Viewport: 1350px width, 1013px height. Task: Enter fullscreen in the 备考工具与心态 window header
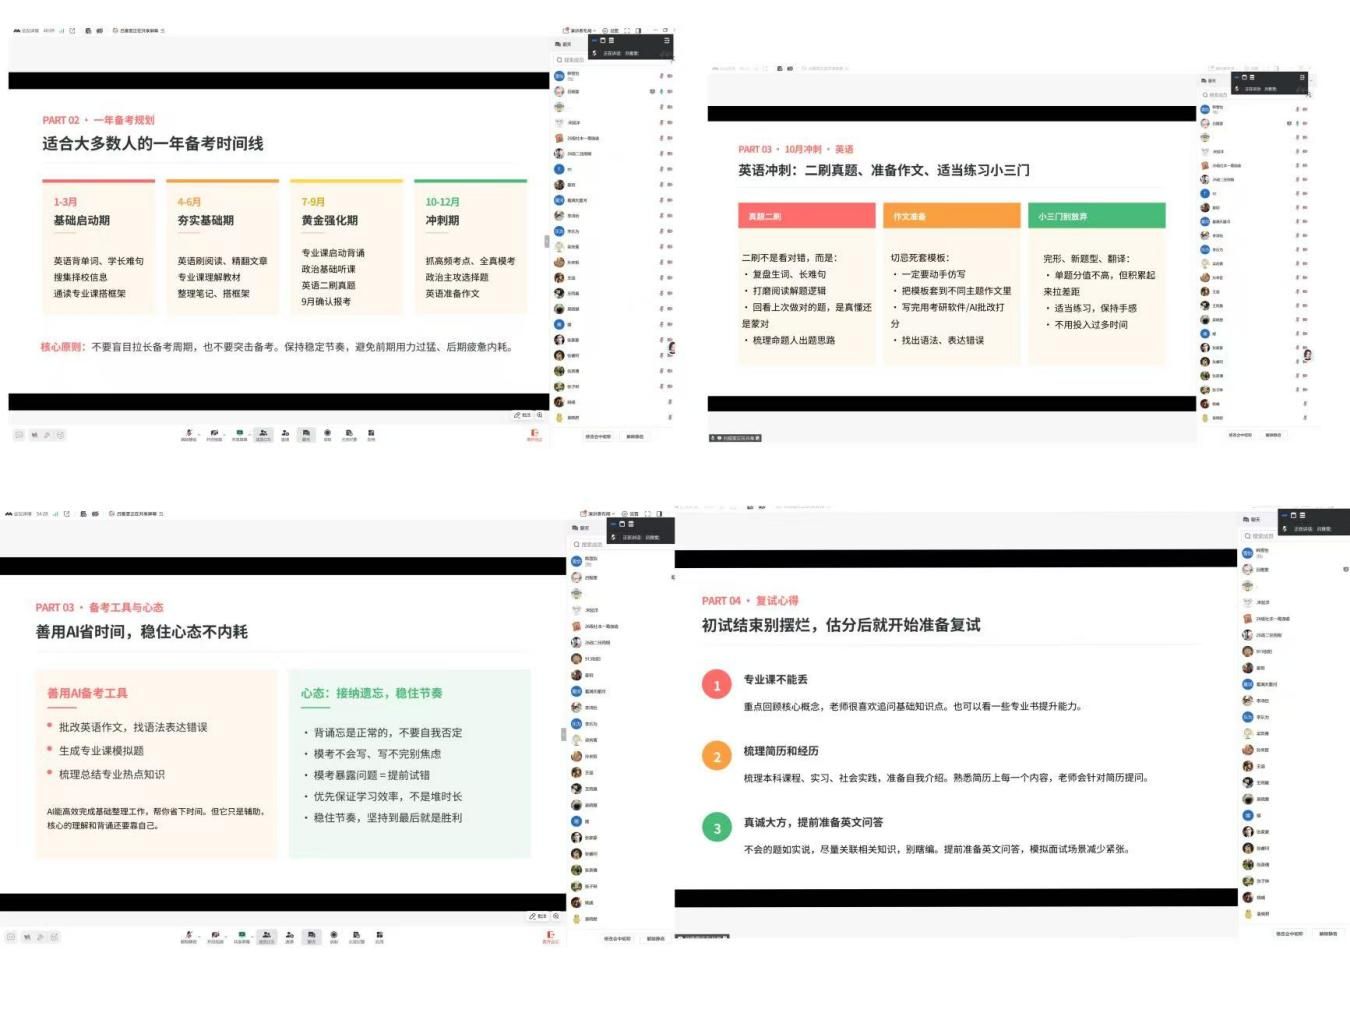point(647,514)
